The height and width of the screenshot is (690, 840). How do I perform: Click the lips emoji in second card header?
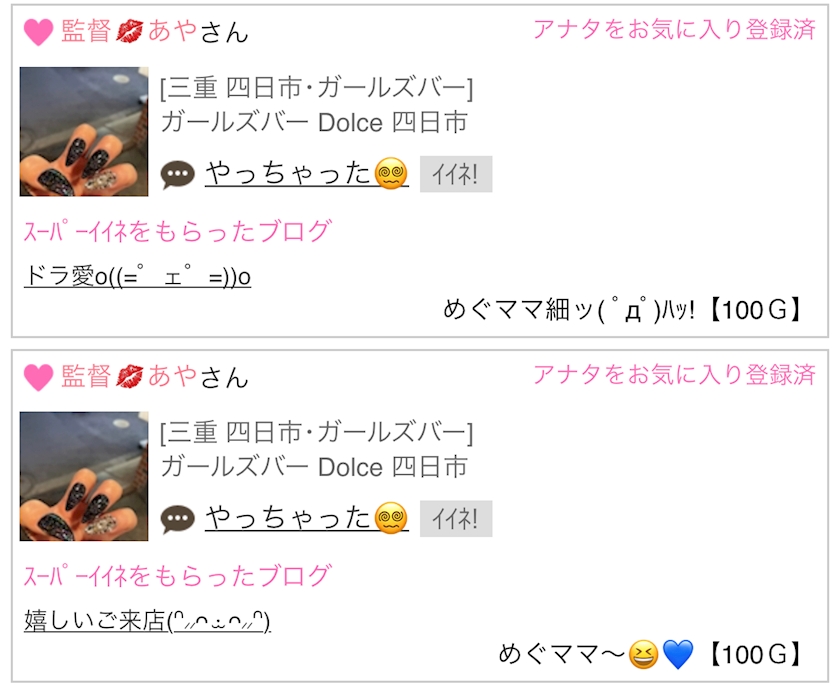pos(130,376)
